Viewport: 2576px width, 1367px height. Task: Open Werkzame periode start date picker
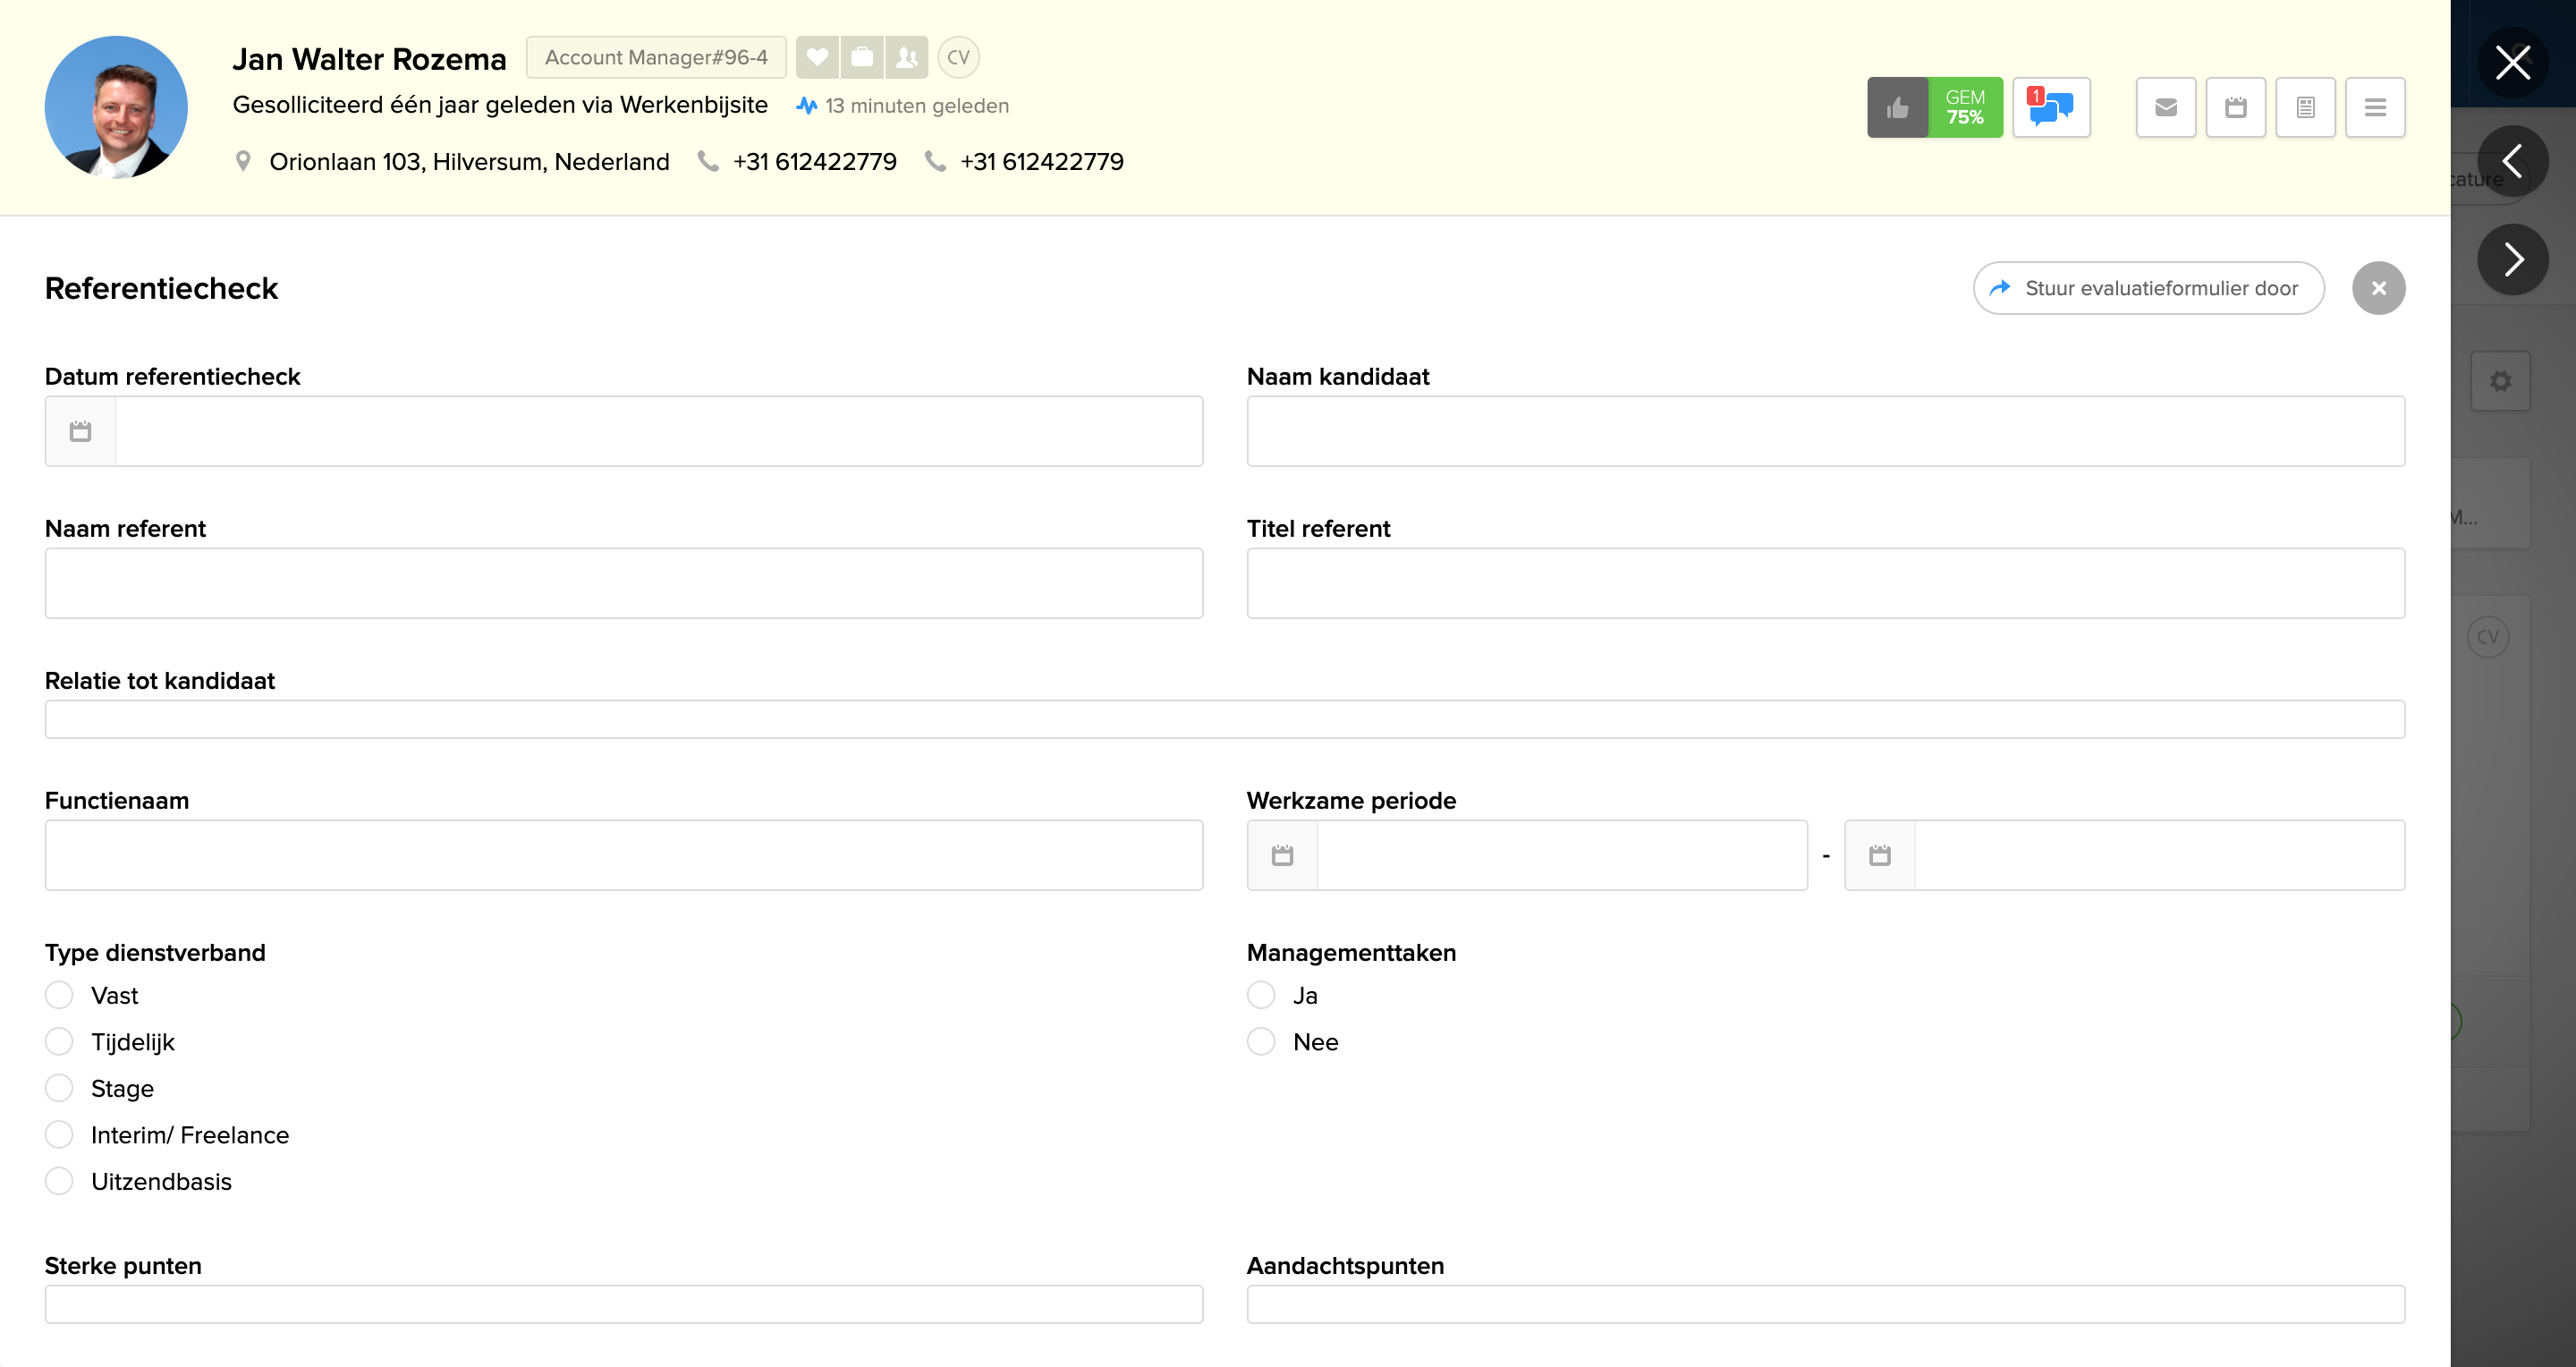(1283, 855)
